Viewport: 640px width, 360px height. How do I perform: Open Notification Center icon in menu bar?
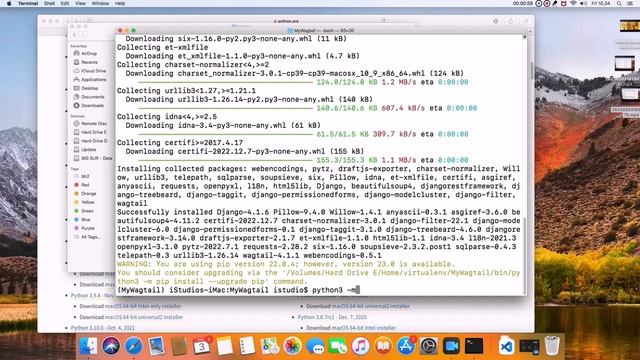tap(630, 3)
